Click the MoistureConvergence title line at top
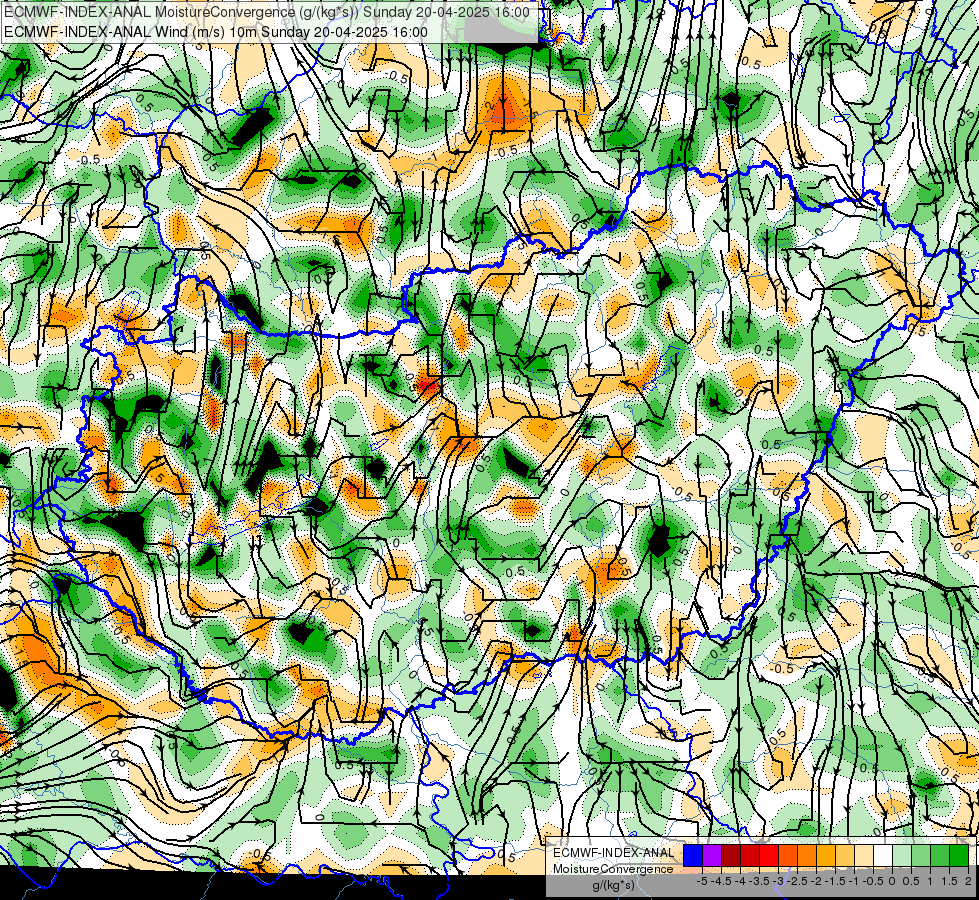 pyautogui.click(x=267, y=12)
